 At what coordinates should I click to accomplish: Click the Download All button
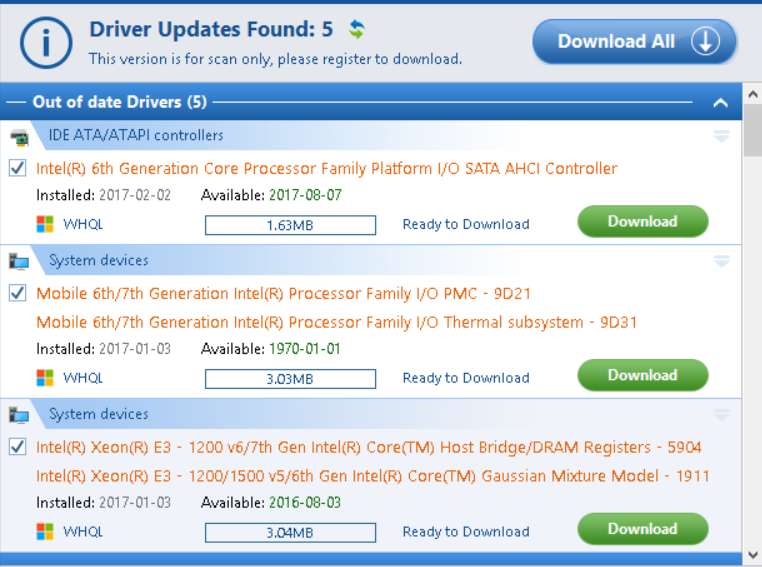click(634, 41)
